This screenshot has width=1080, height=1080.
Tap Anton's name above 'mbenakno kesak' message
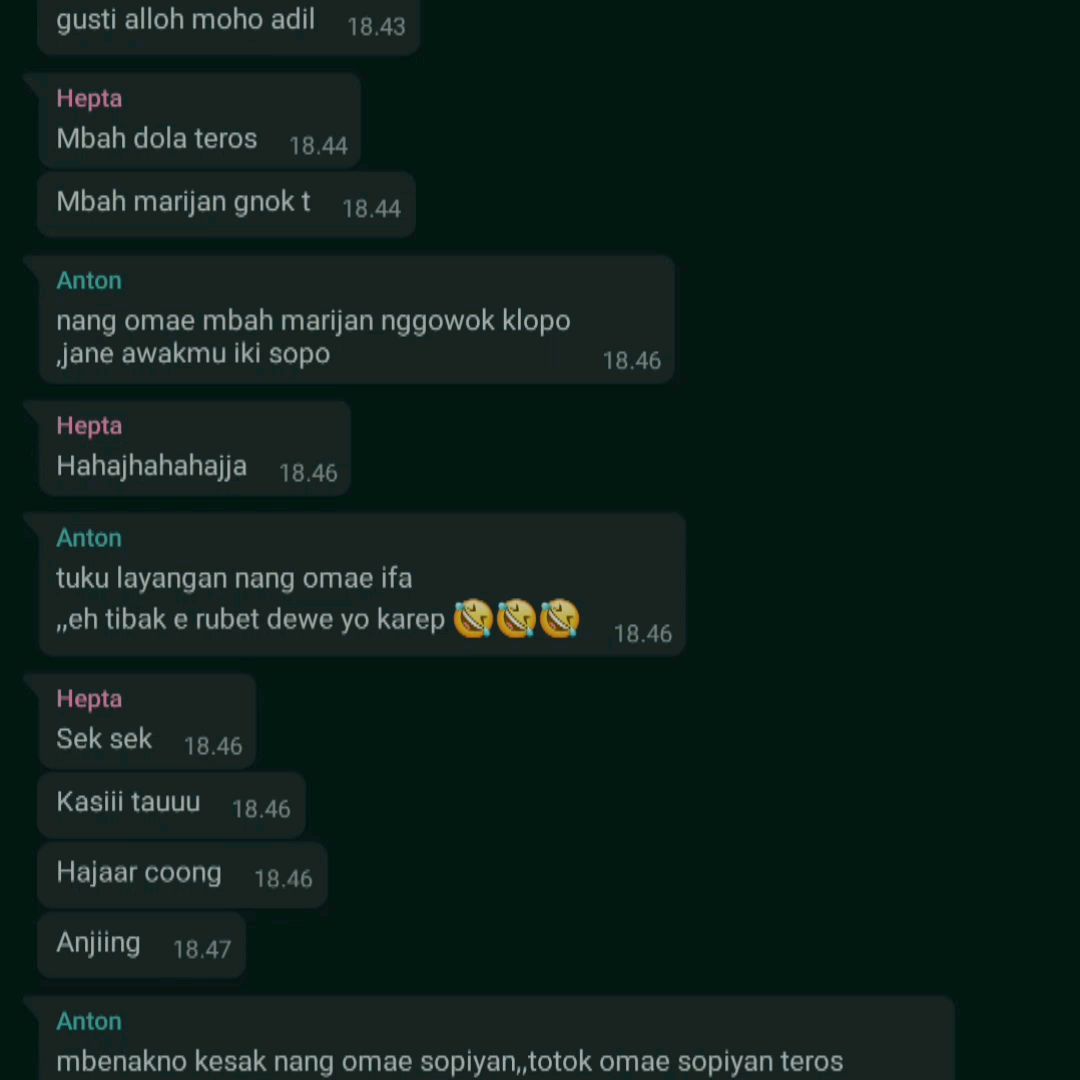[x=89, y=1021]
